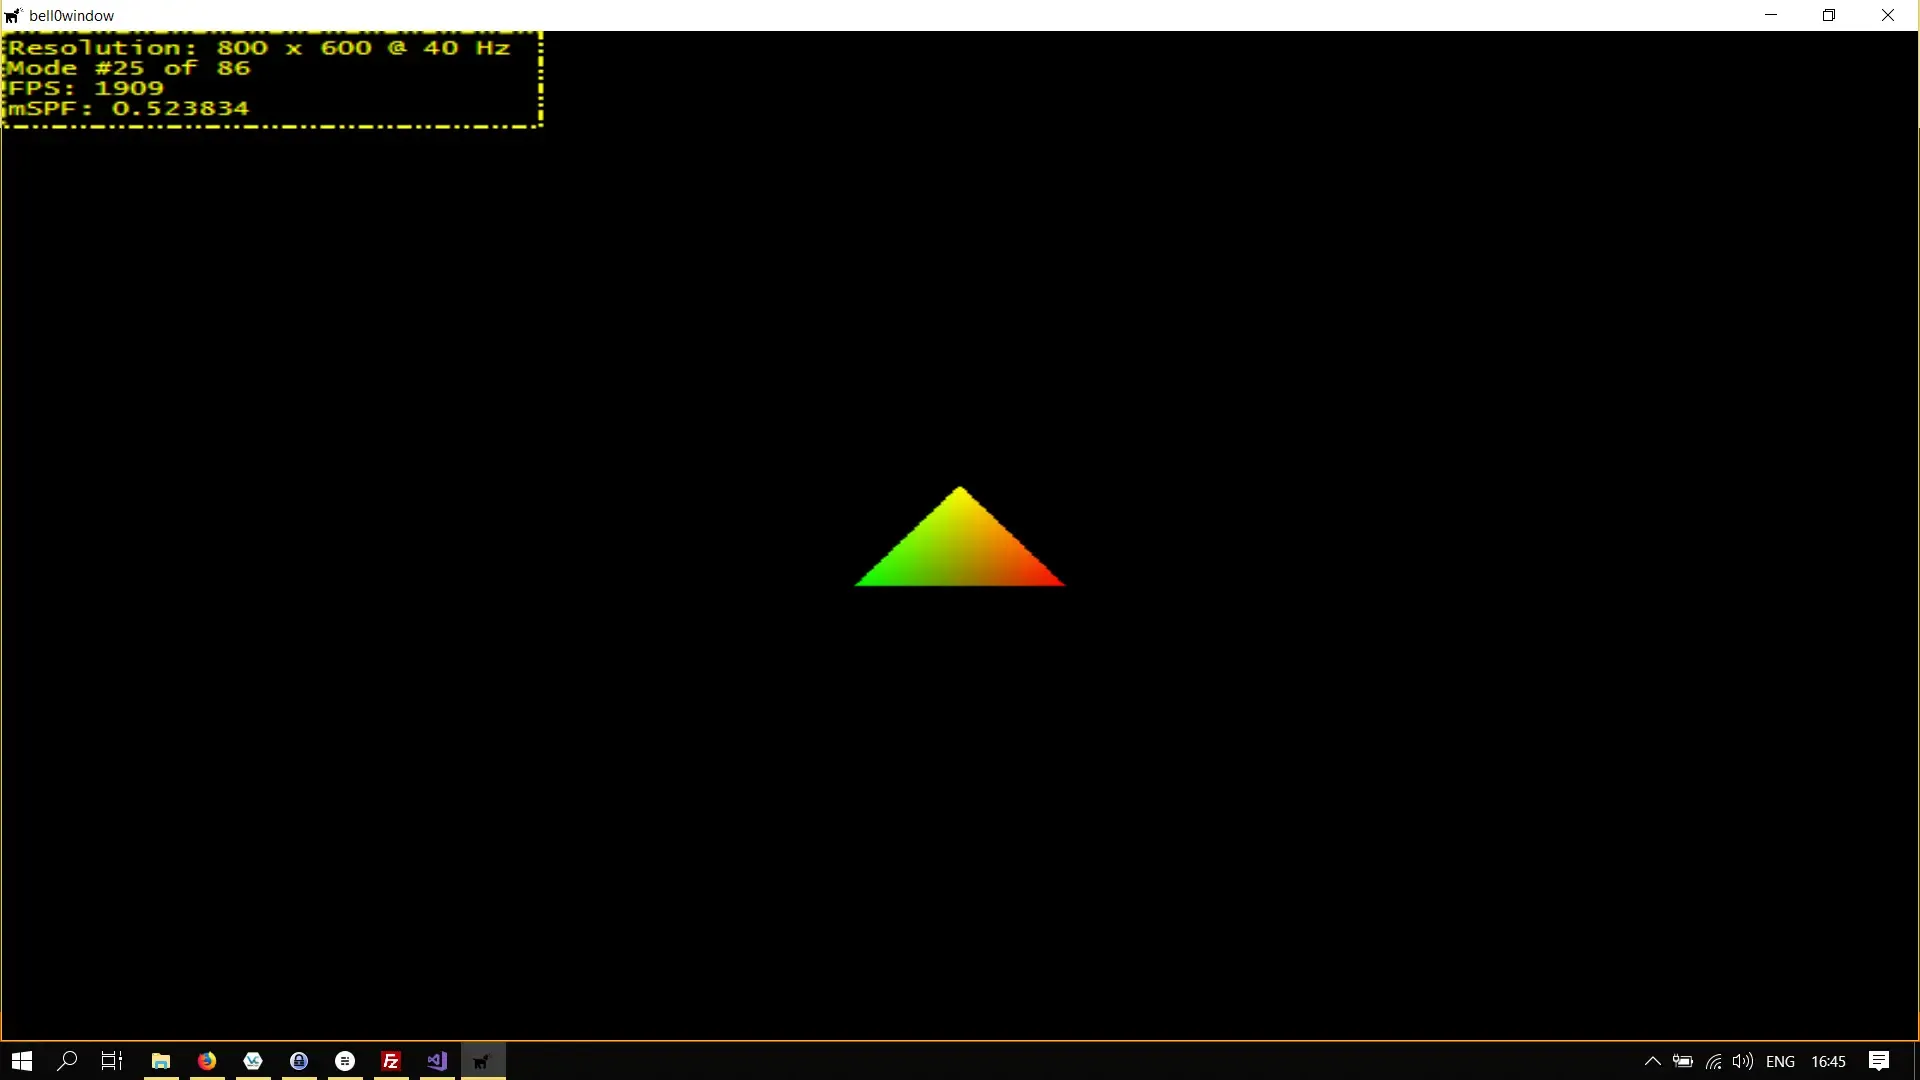Viewport: 1920px width, 1080px height.
Task: Open the Action Center notifications panel
Action: point(1879,1061)
